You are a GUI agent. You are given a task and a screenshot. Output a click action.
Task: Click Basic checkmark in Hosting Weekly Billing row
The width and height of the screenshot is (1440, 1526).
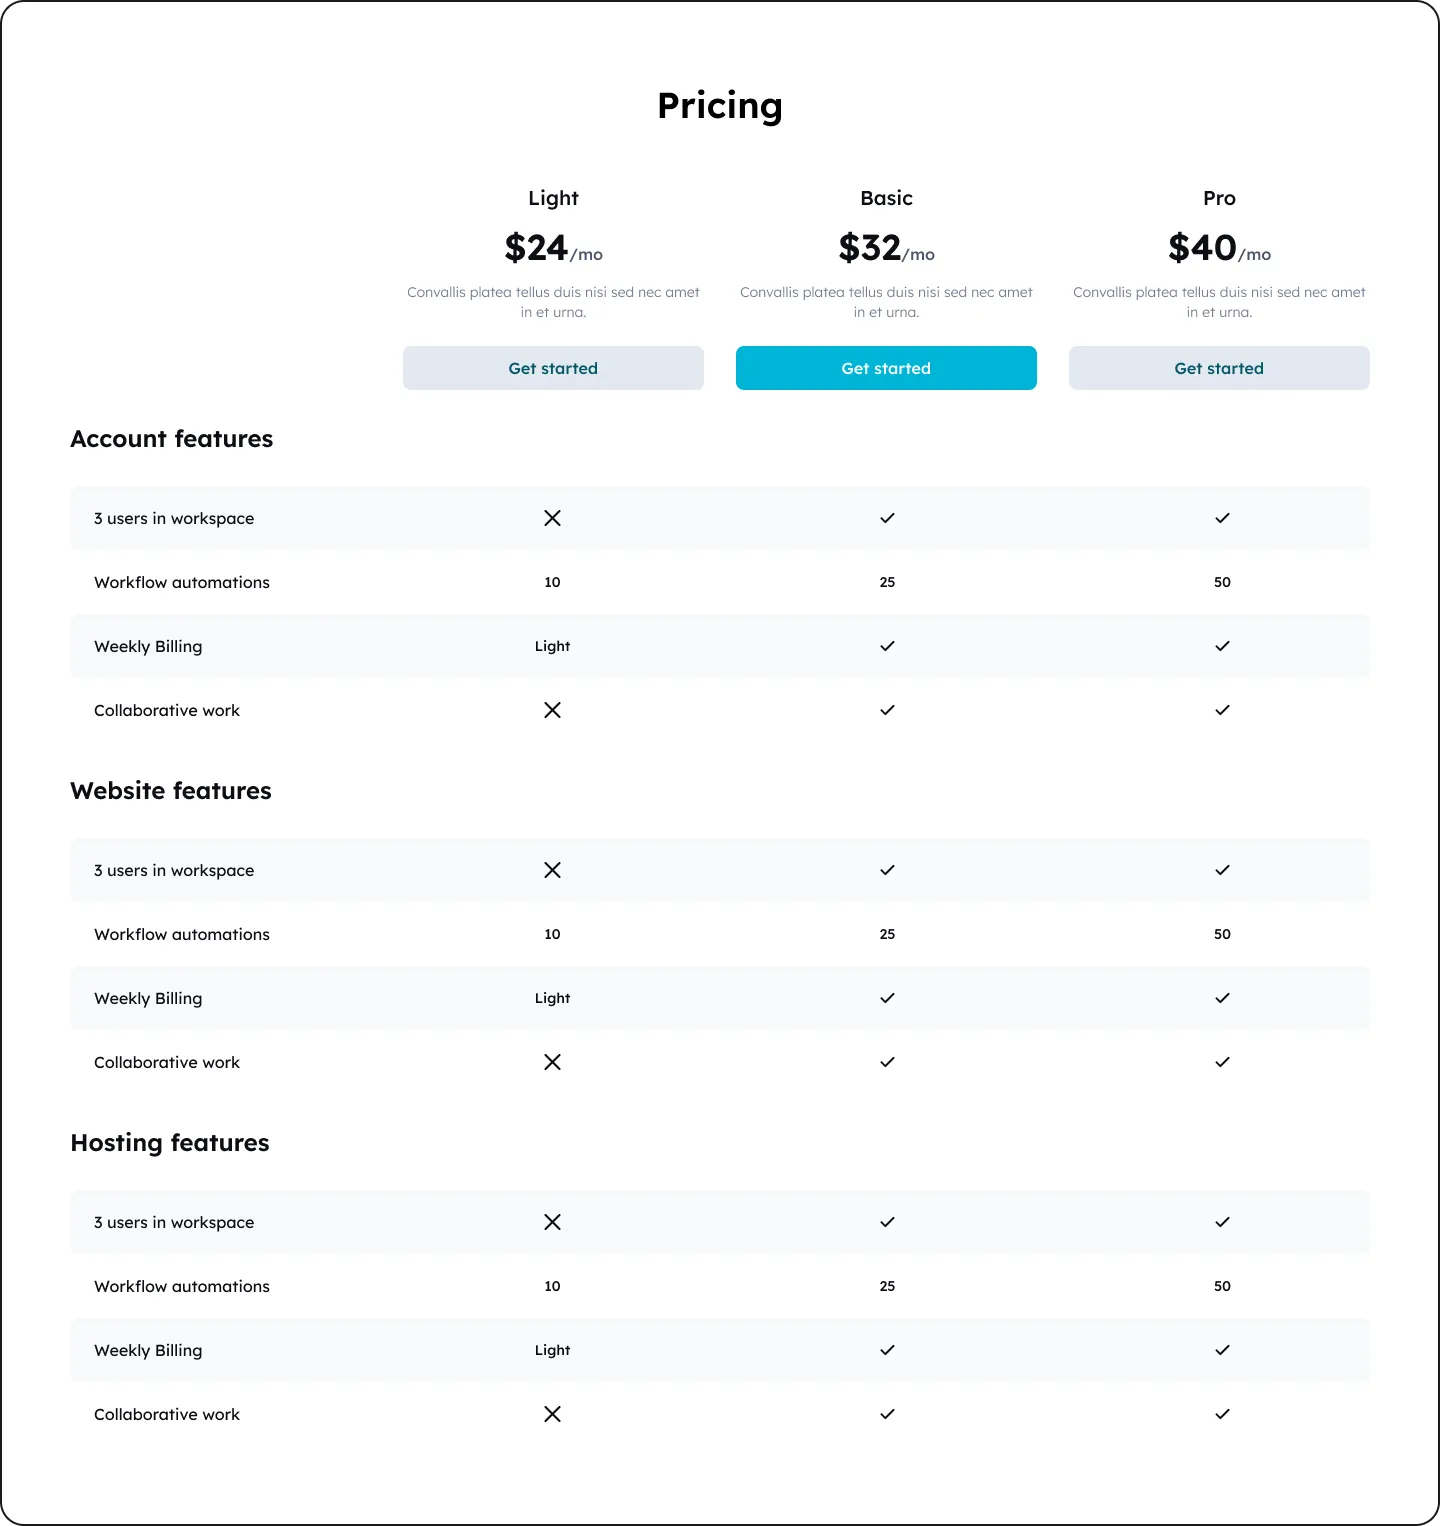coord(887,1350)
